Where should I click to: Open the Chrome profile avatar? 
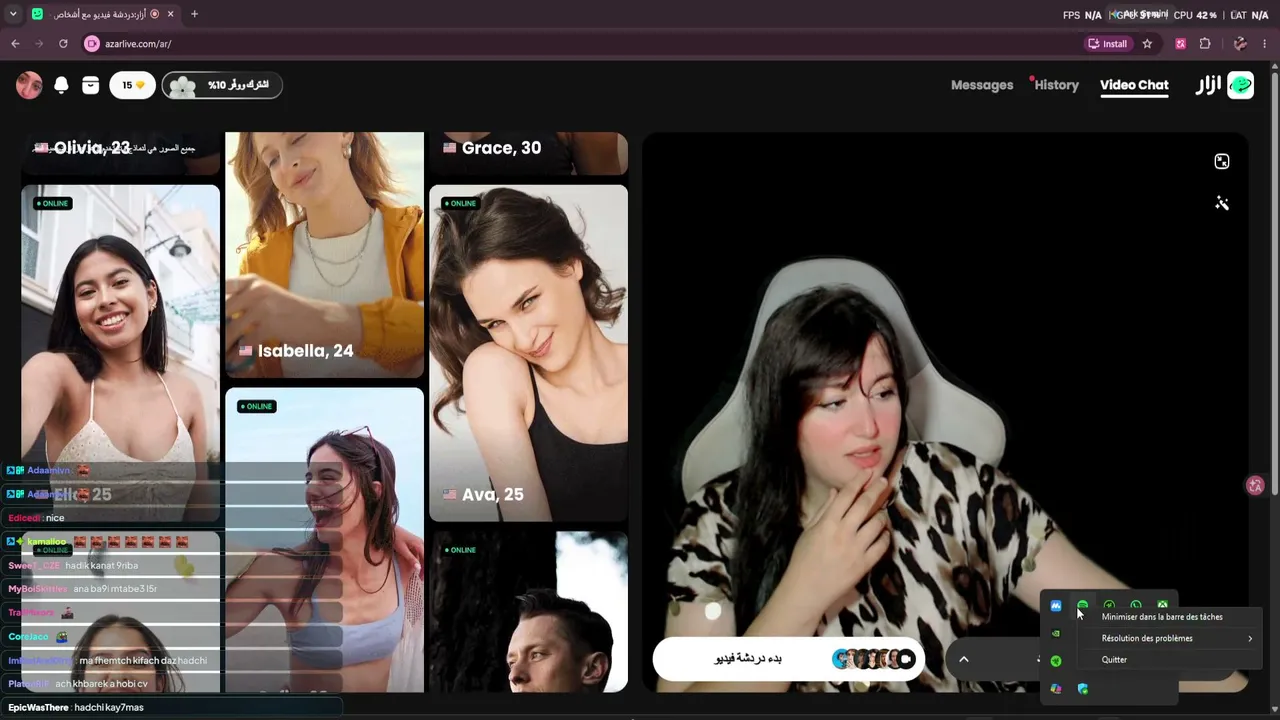[1240, 44]
